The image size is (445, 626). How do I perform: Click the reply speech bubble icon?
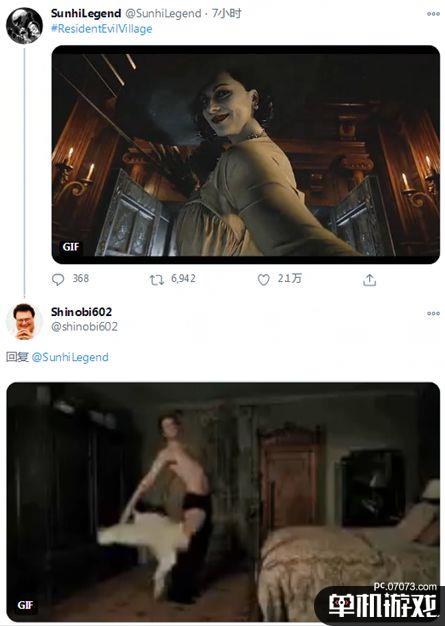58,279
